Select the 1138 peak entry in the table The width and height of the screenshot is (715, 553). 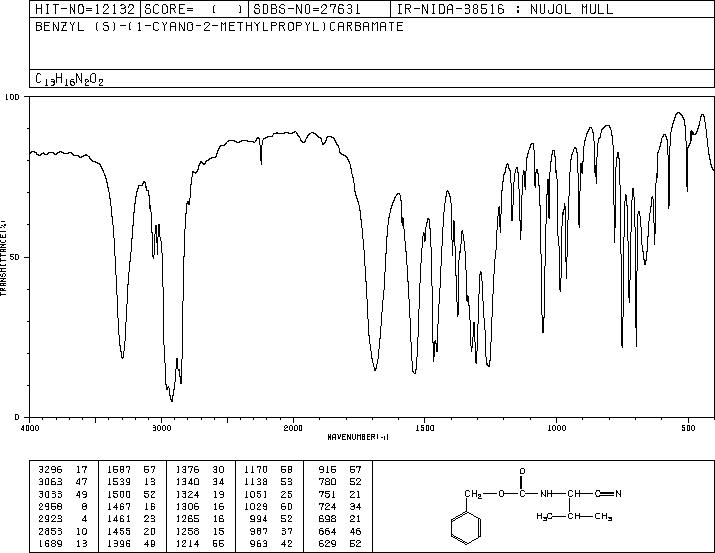(x=268, y=482)
